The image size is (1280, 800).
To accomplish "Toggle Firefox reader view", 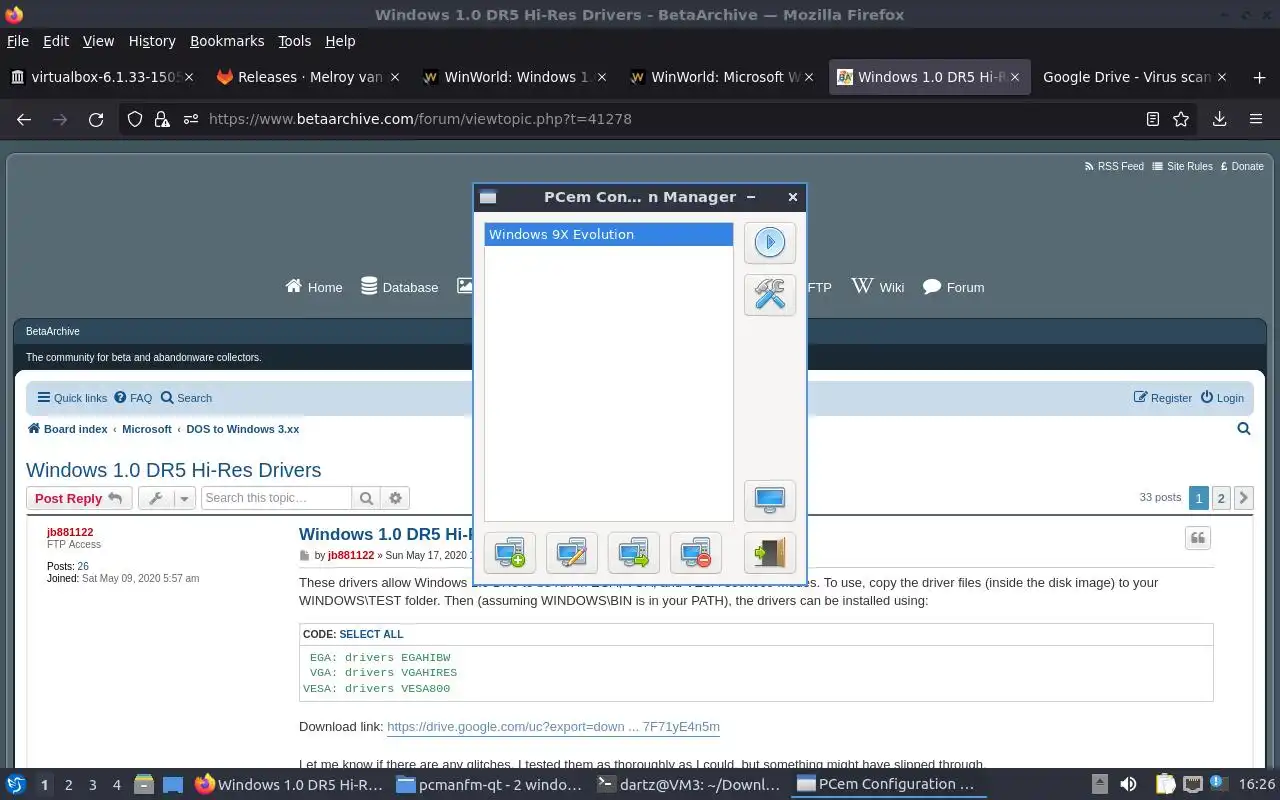I will [x=1153, y=119].
